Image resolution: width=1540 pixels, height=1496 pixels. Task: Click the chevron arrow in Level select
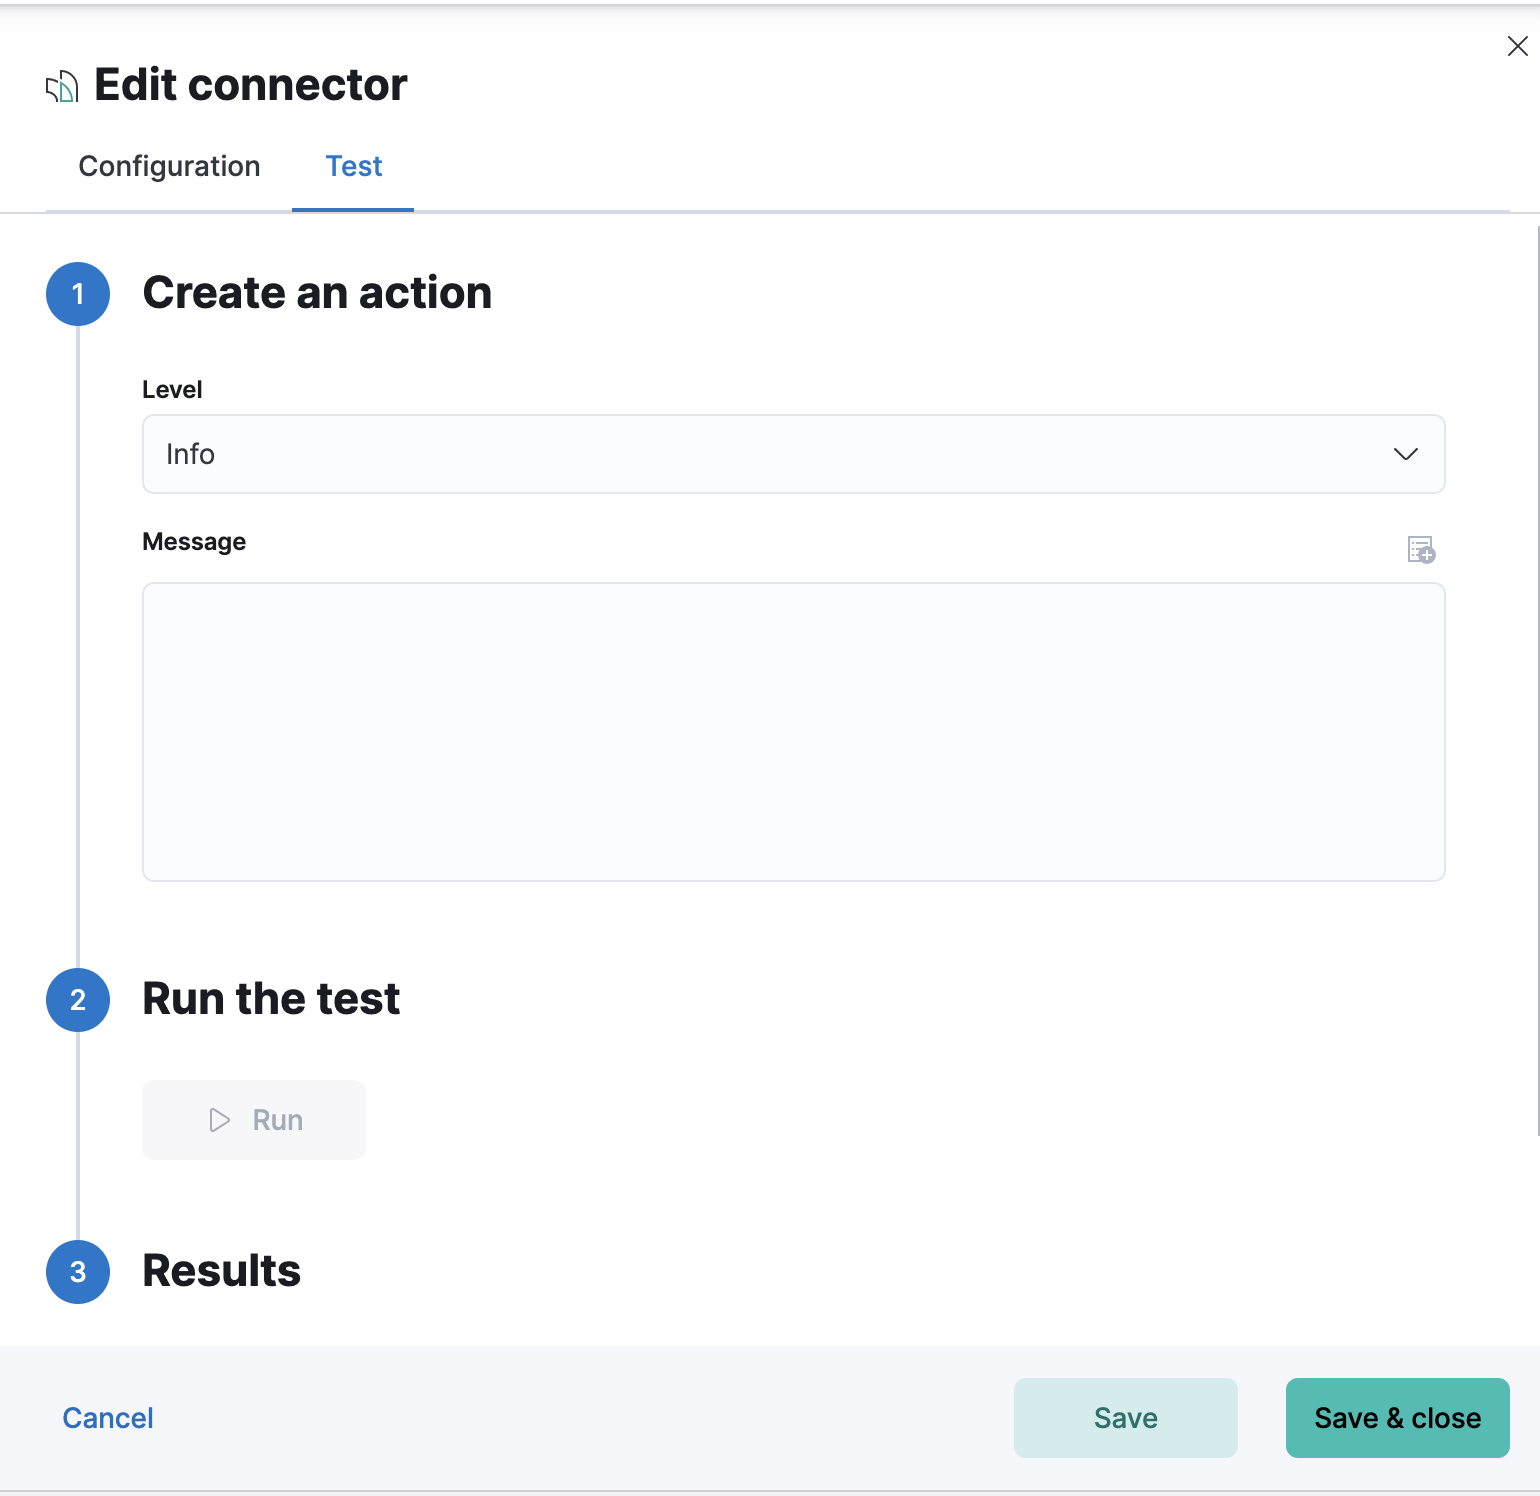pyautogui.click(x=1405, y=454)
